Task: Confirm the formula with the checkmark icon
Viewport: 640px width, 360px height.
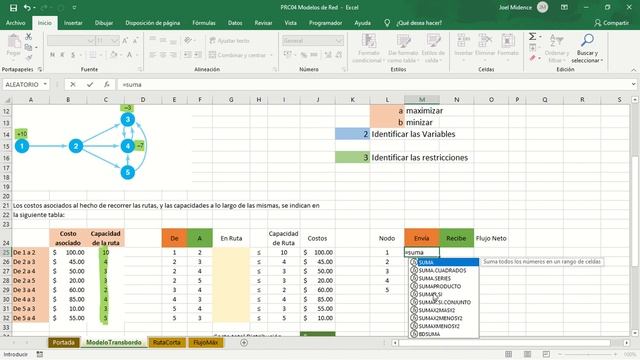Action: coord(90,84)
